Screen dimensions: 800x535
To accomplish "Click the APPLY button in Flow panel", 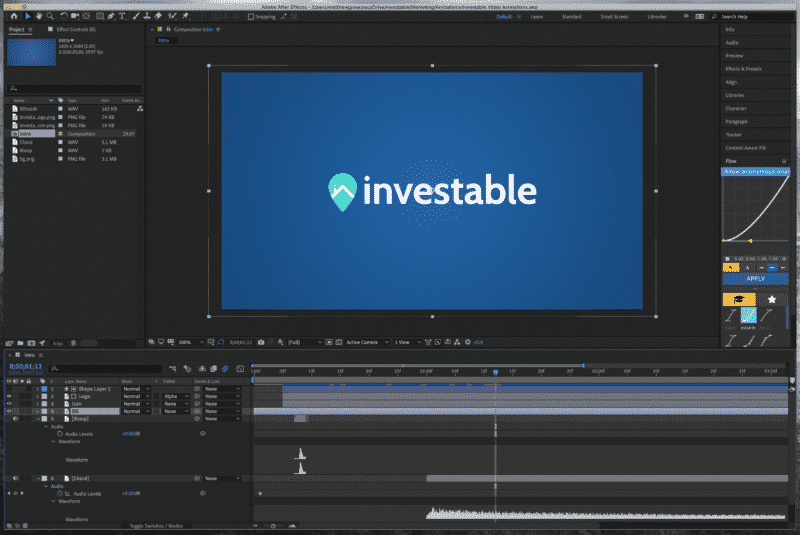I will coord(755,278).
